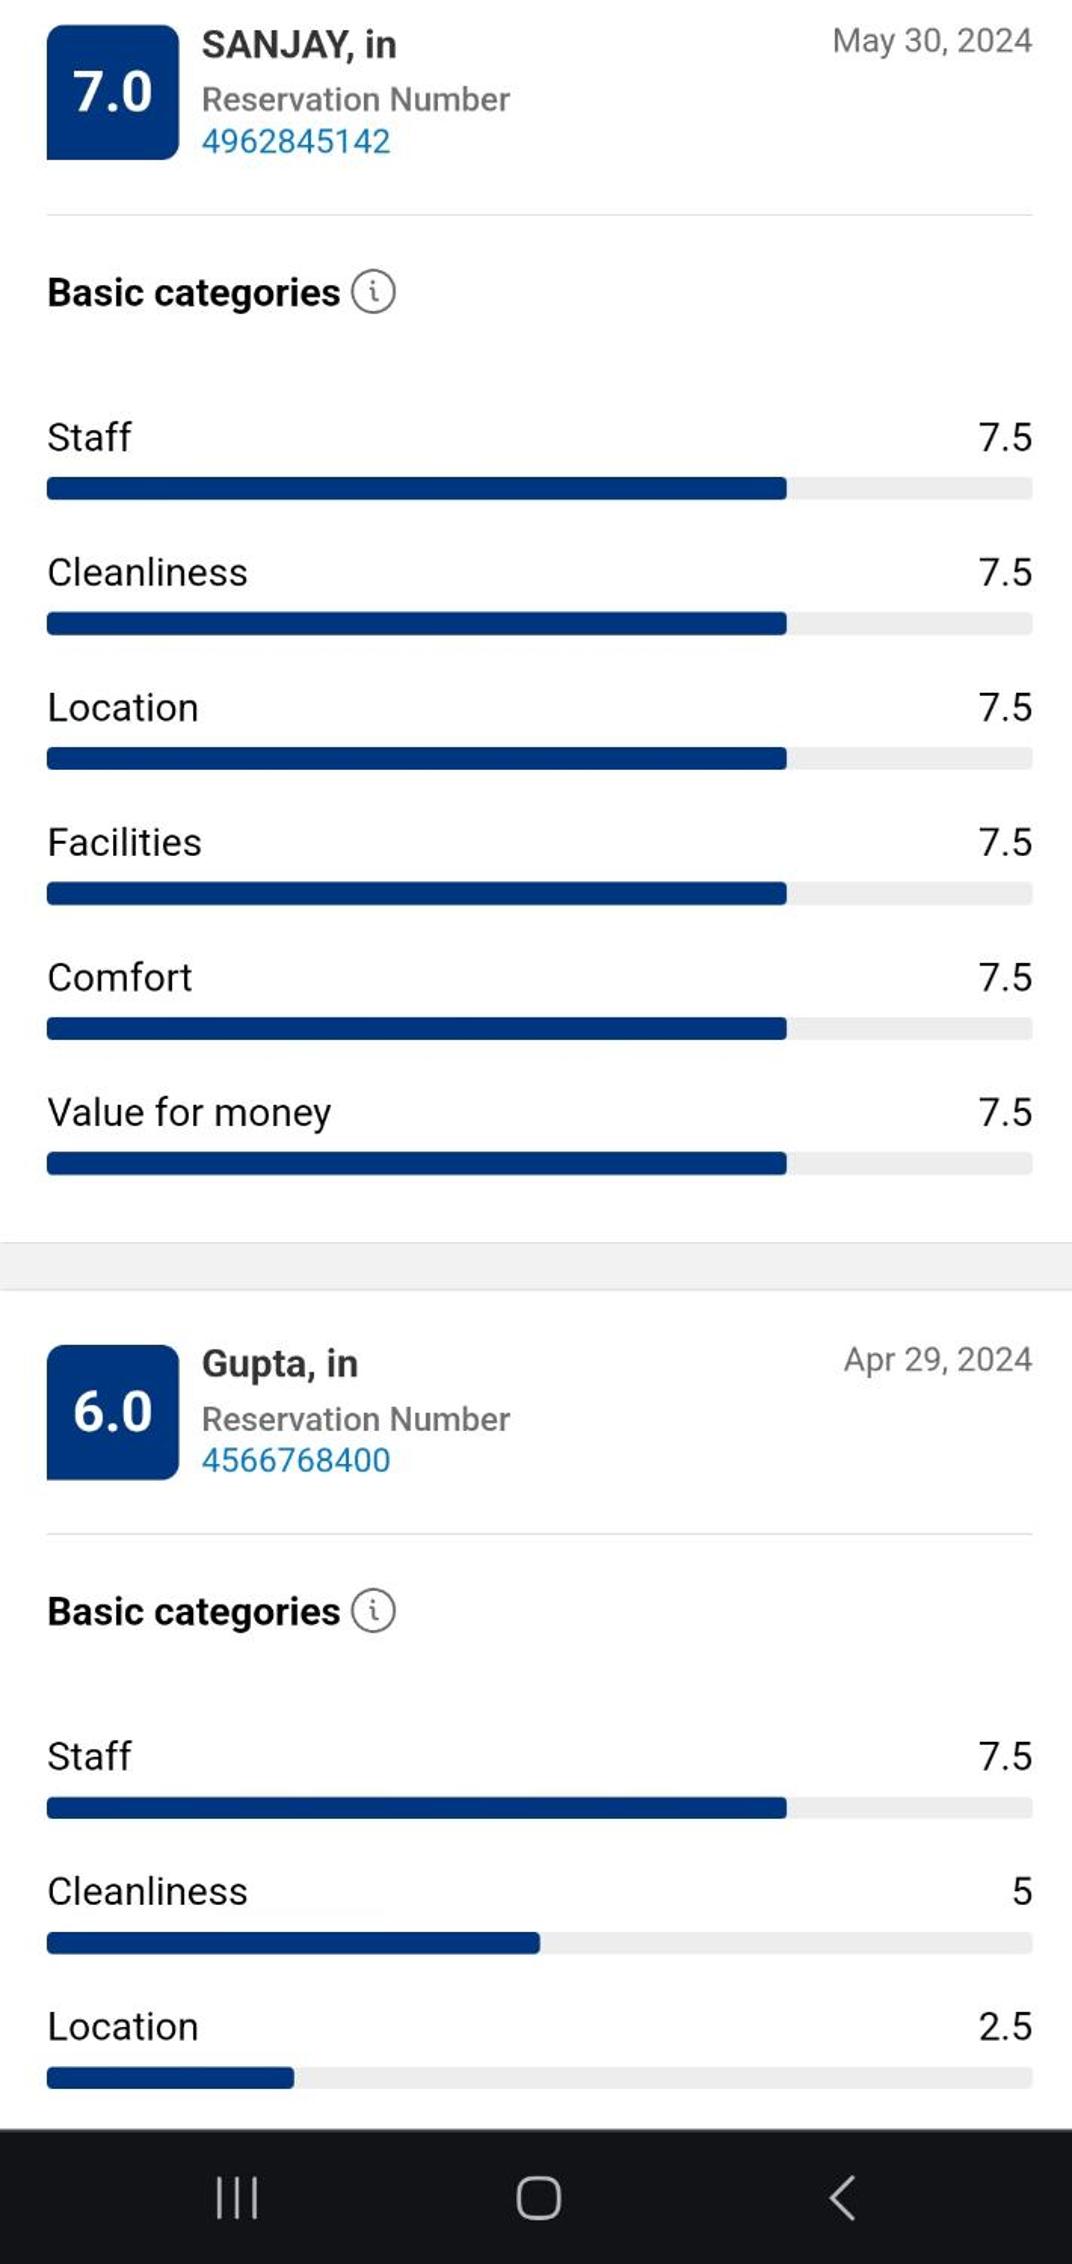Viewport: 1072px width, 2264px height.
Task: Tap info icon beside SANJAY's Basic categories
Action: (373, 293)
